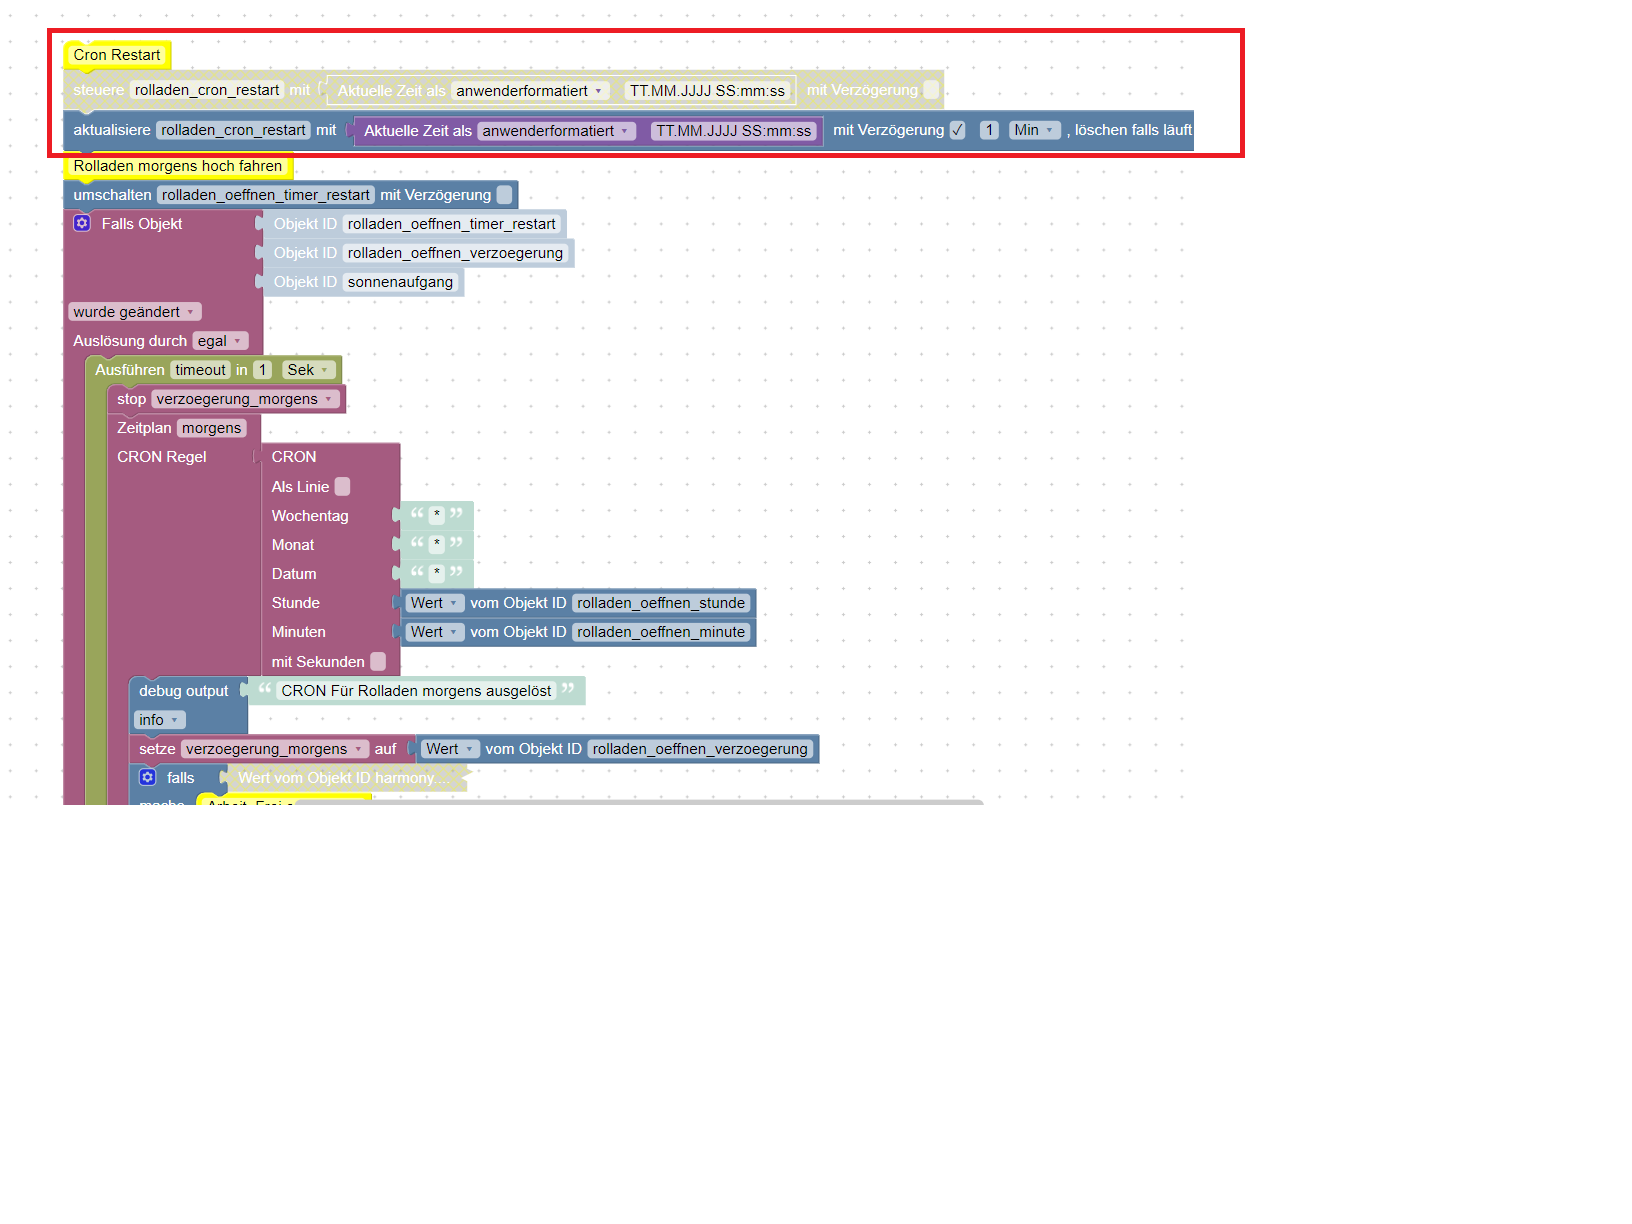
Task: Edit the Datum '*' text value
Action: point(437,573)
